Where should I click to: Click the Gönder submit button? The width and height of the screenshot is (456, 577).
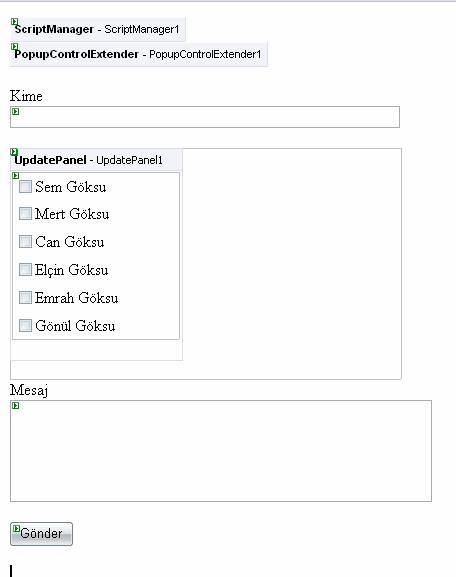(41, 534)
